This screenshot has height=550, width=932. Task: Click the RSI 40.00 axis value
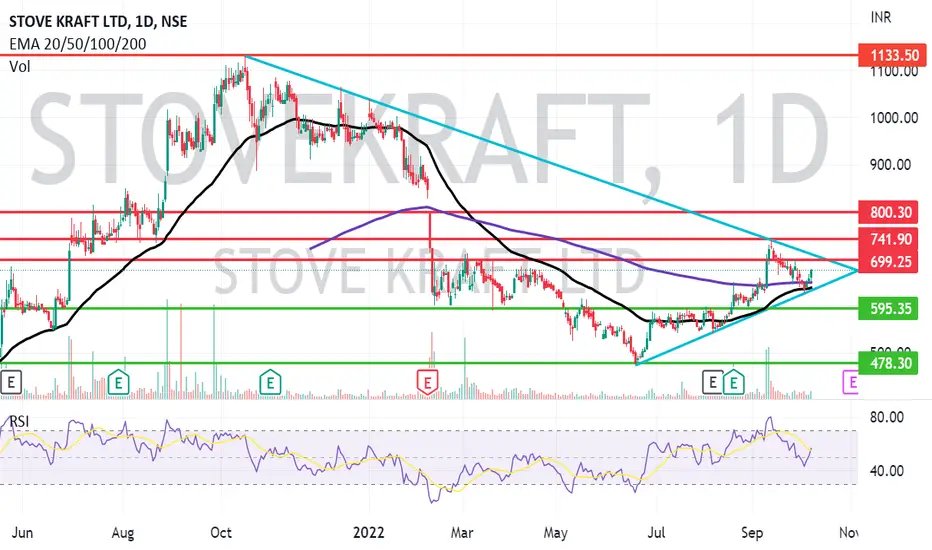(x=886, y=471)
